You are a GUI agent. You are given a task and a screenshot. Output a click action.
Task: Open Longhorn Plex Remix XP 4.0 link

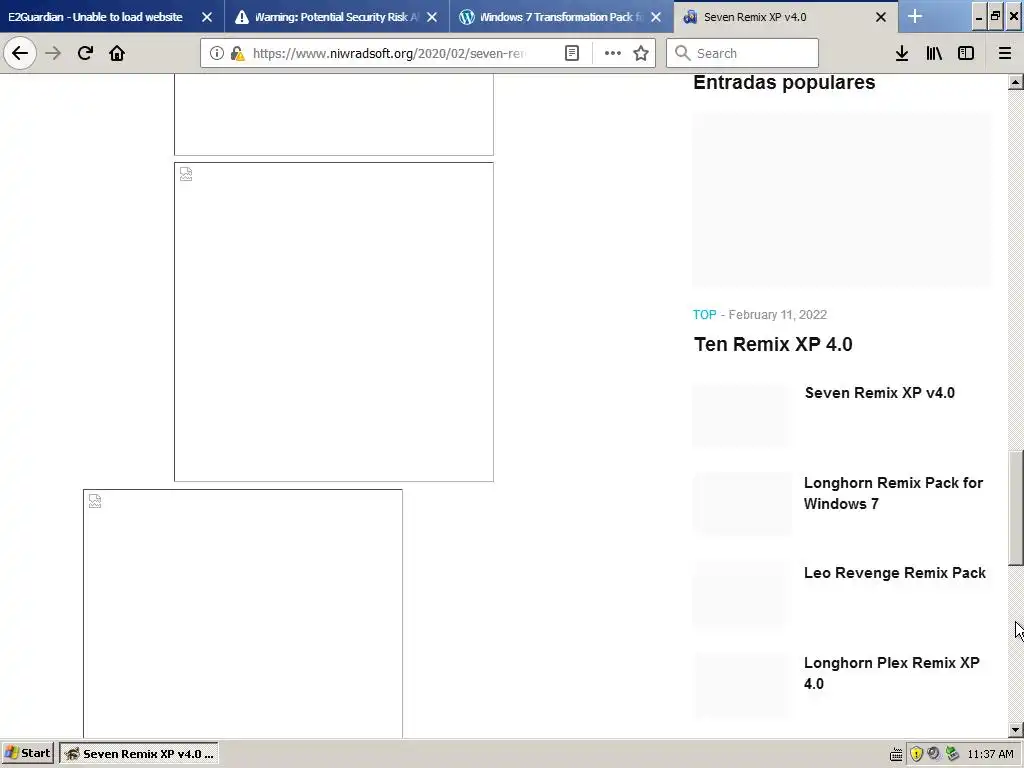(x=891, y=673)
